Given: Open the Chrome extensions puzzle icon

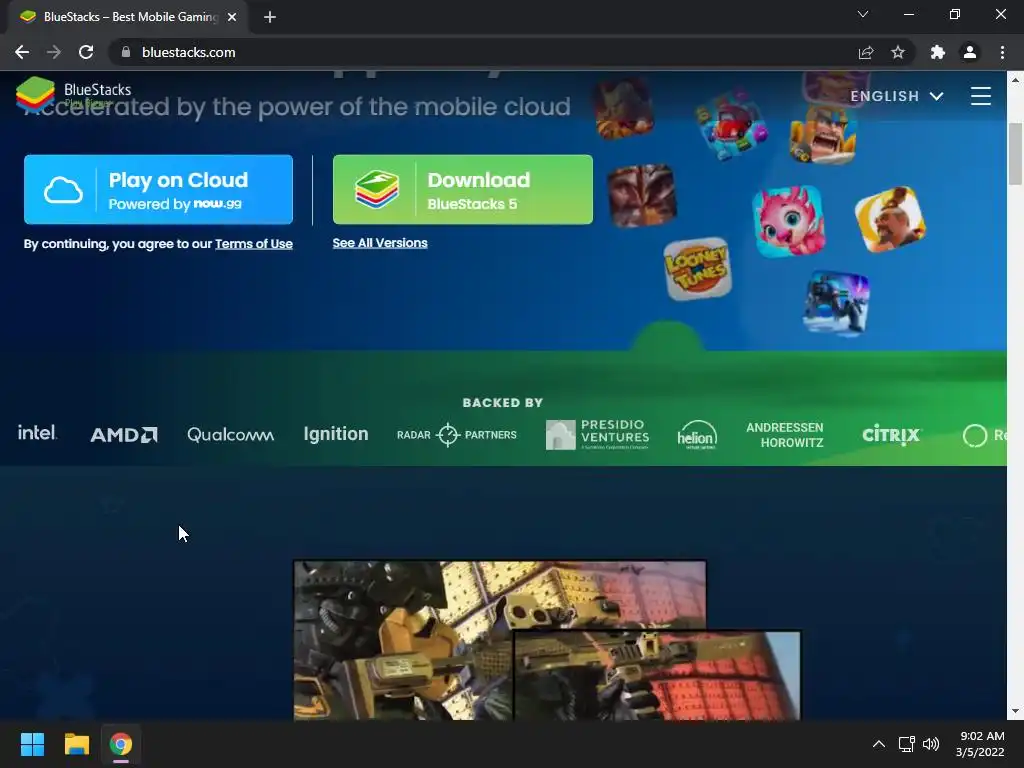Looking at the screenshot, I should 938,52.
